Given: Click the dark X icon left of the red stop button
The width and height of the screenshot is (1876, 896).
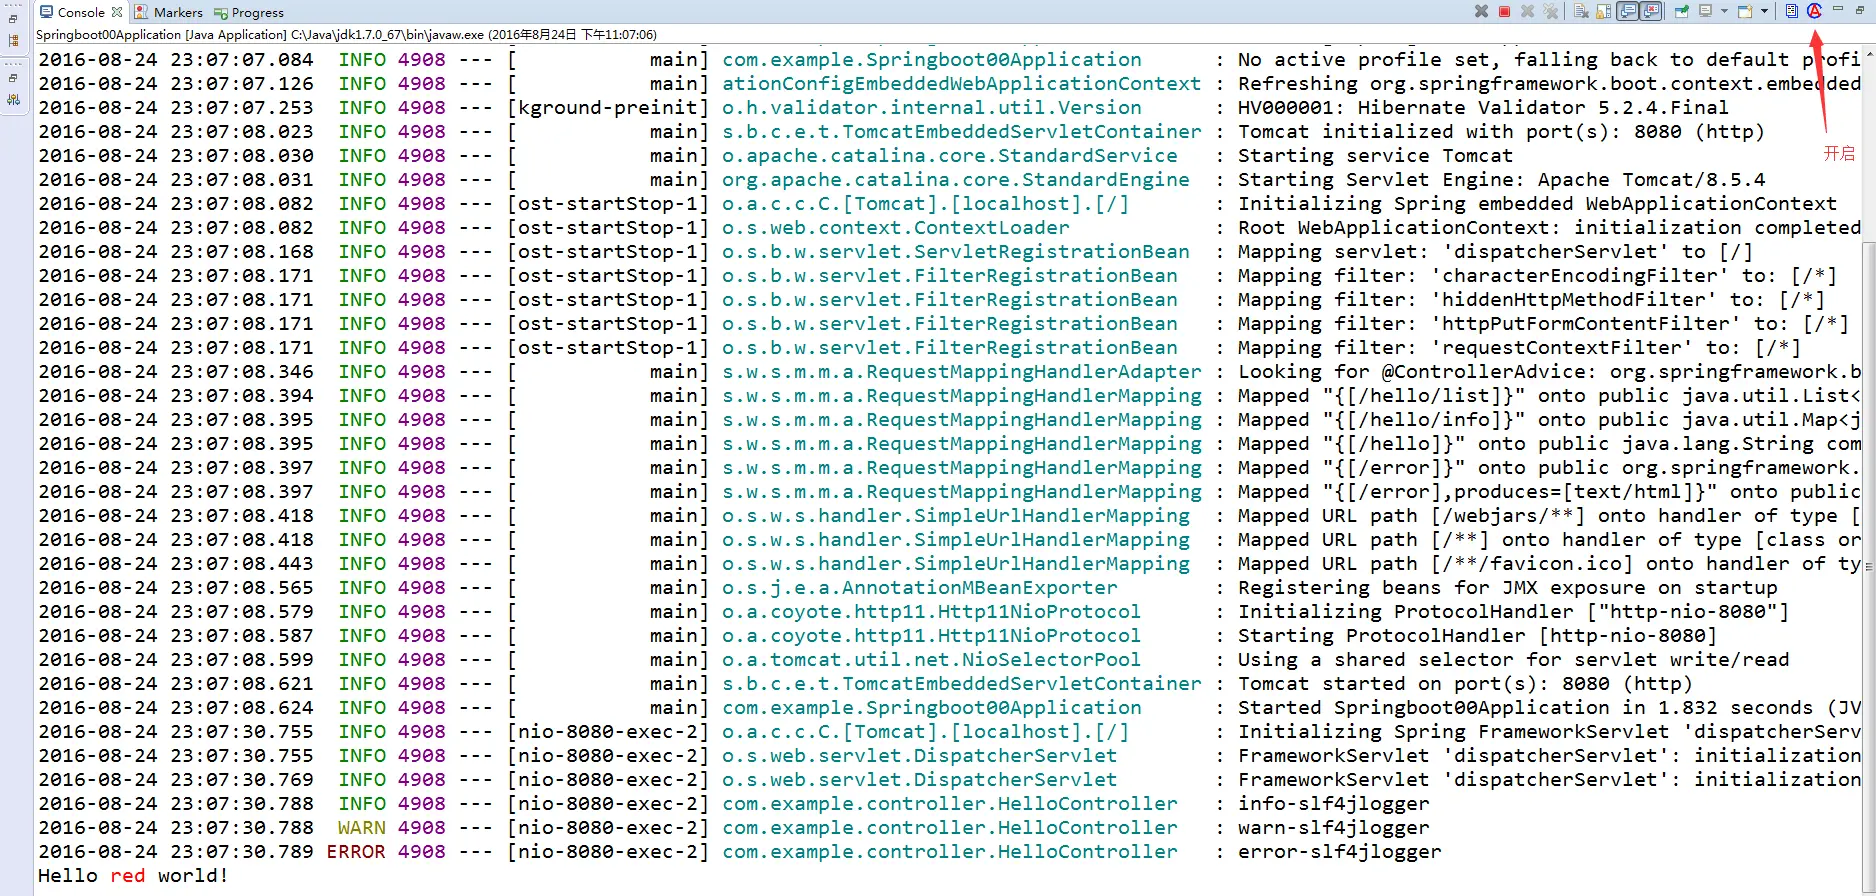Looking at the screenshot, I should point(1481,12).
